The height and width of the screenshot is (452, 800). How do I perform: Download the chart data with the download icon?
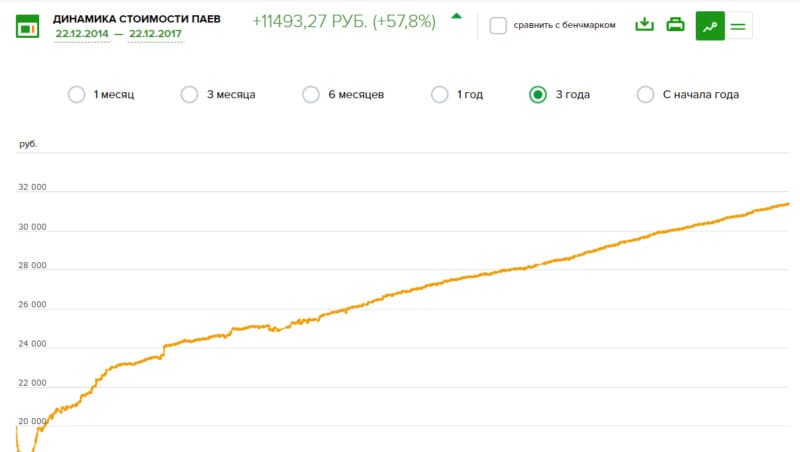point(645,25)
